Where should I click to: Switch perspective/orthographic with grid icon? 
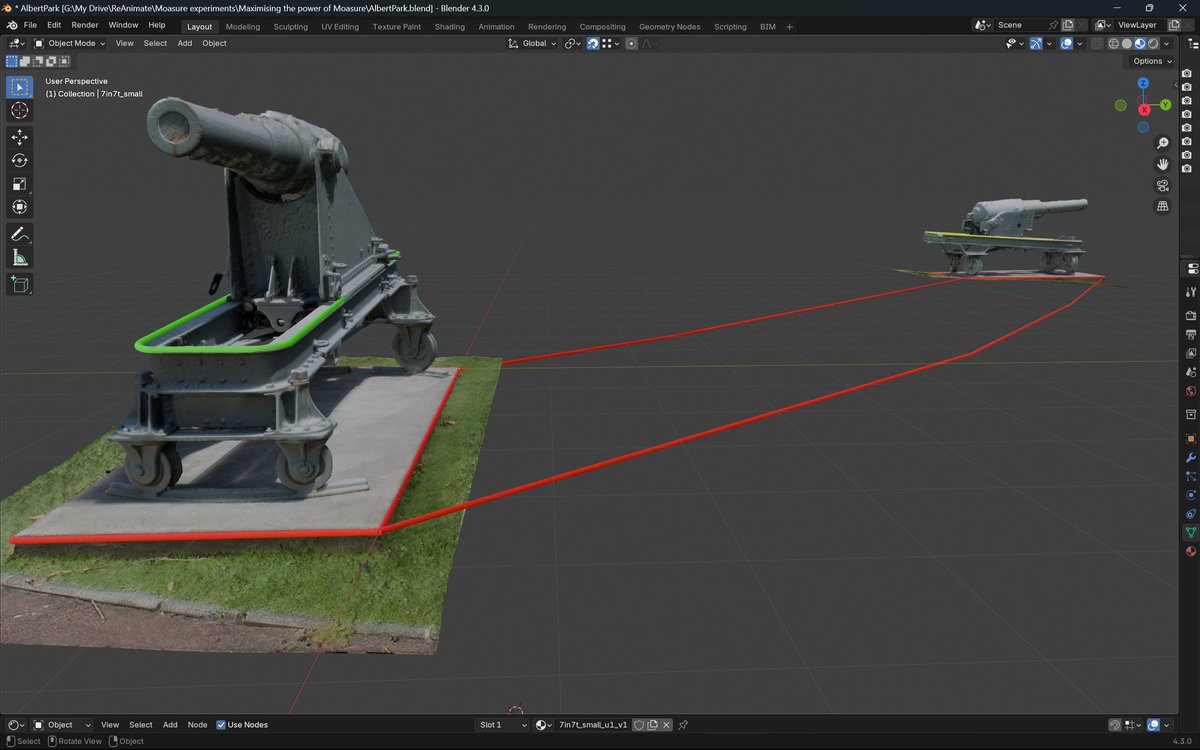coord(1162,206)
